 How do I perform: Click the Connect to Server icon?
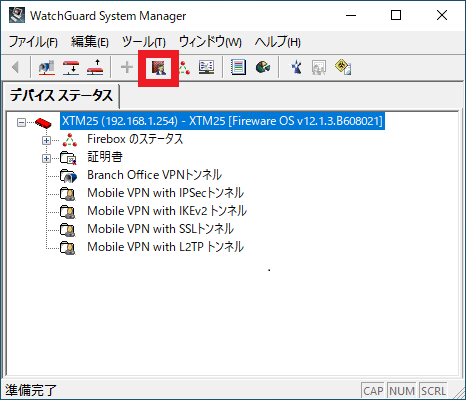(x=47, y=68)
